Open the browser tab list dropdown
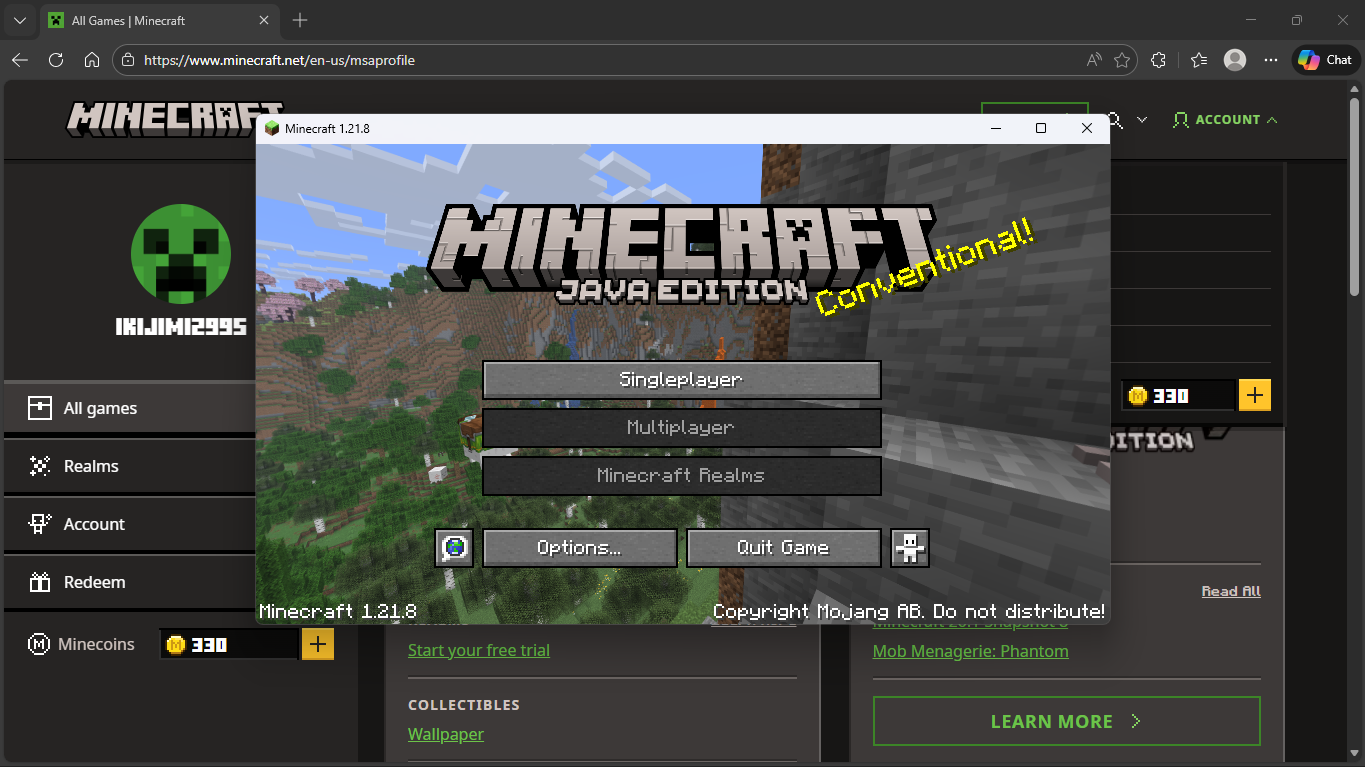1365x767 pixels. tap(19, 20)
